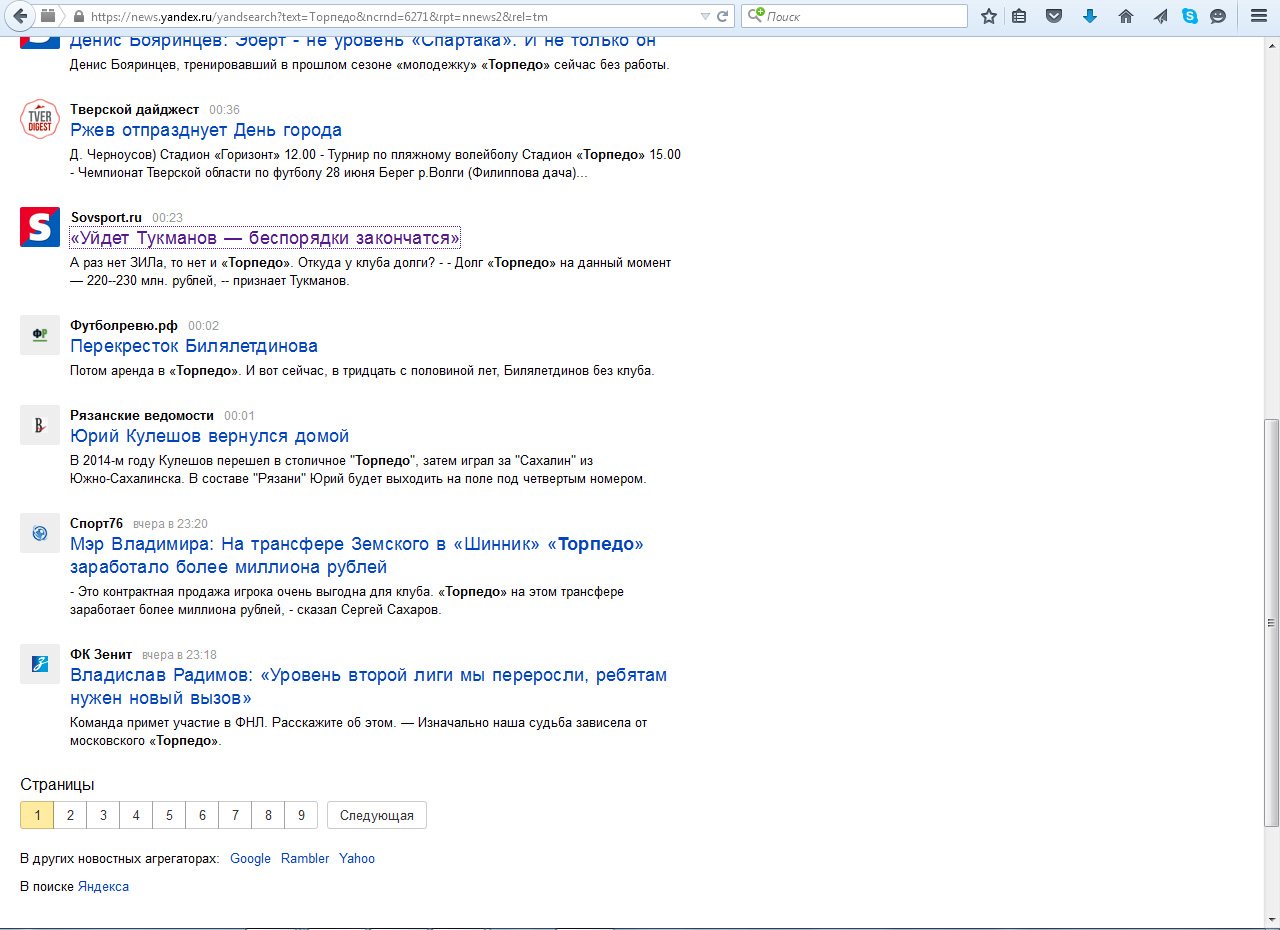
Task: Open the Владислав Радимов interview headline
Action: tap(368, 686)
